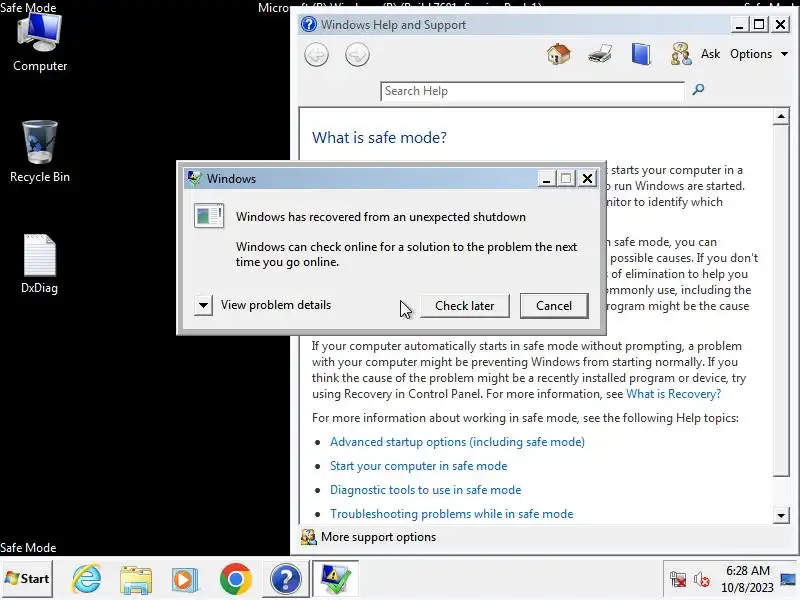Viewport: 800px width, 600px height.
Task: Click the Check later button
Action: pos(464,306)
